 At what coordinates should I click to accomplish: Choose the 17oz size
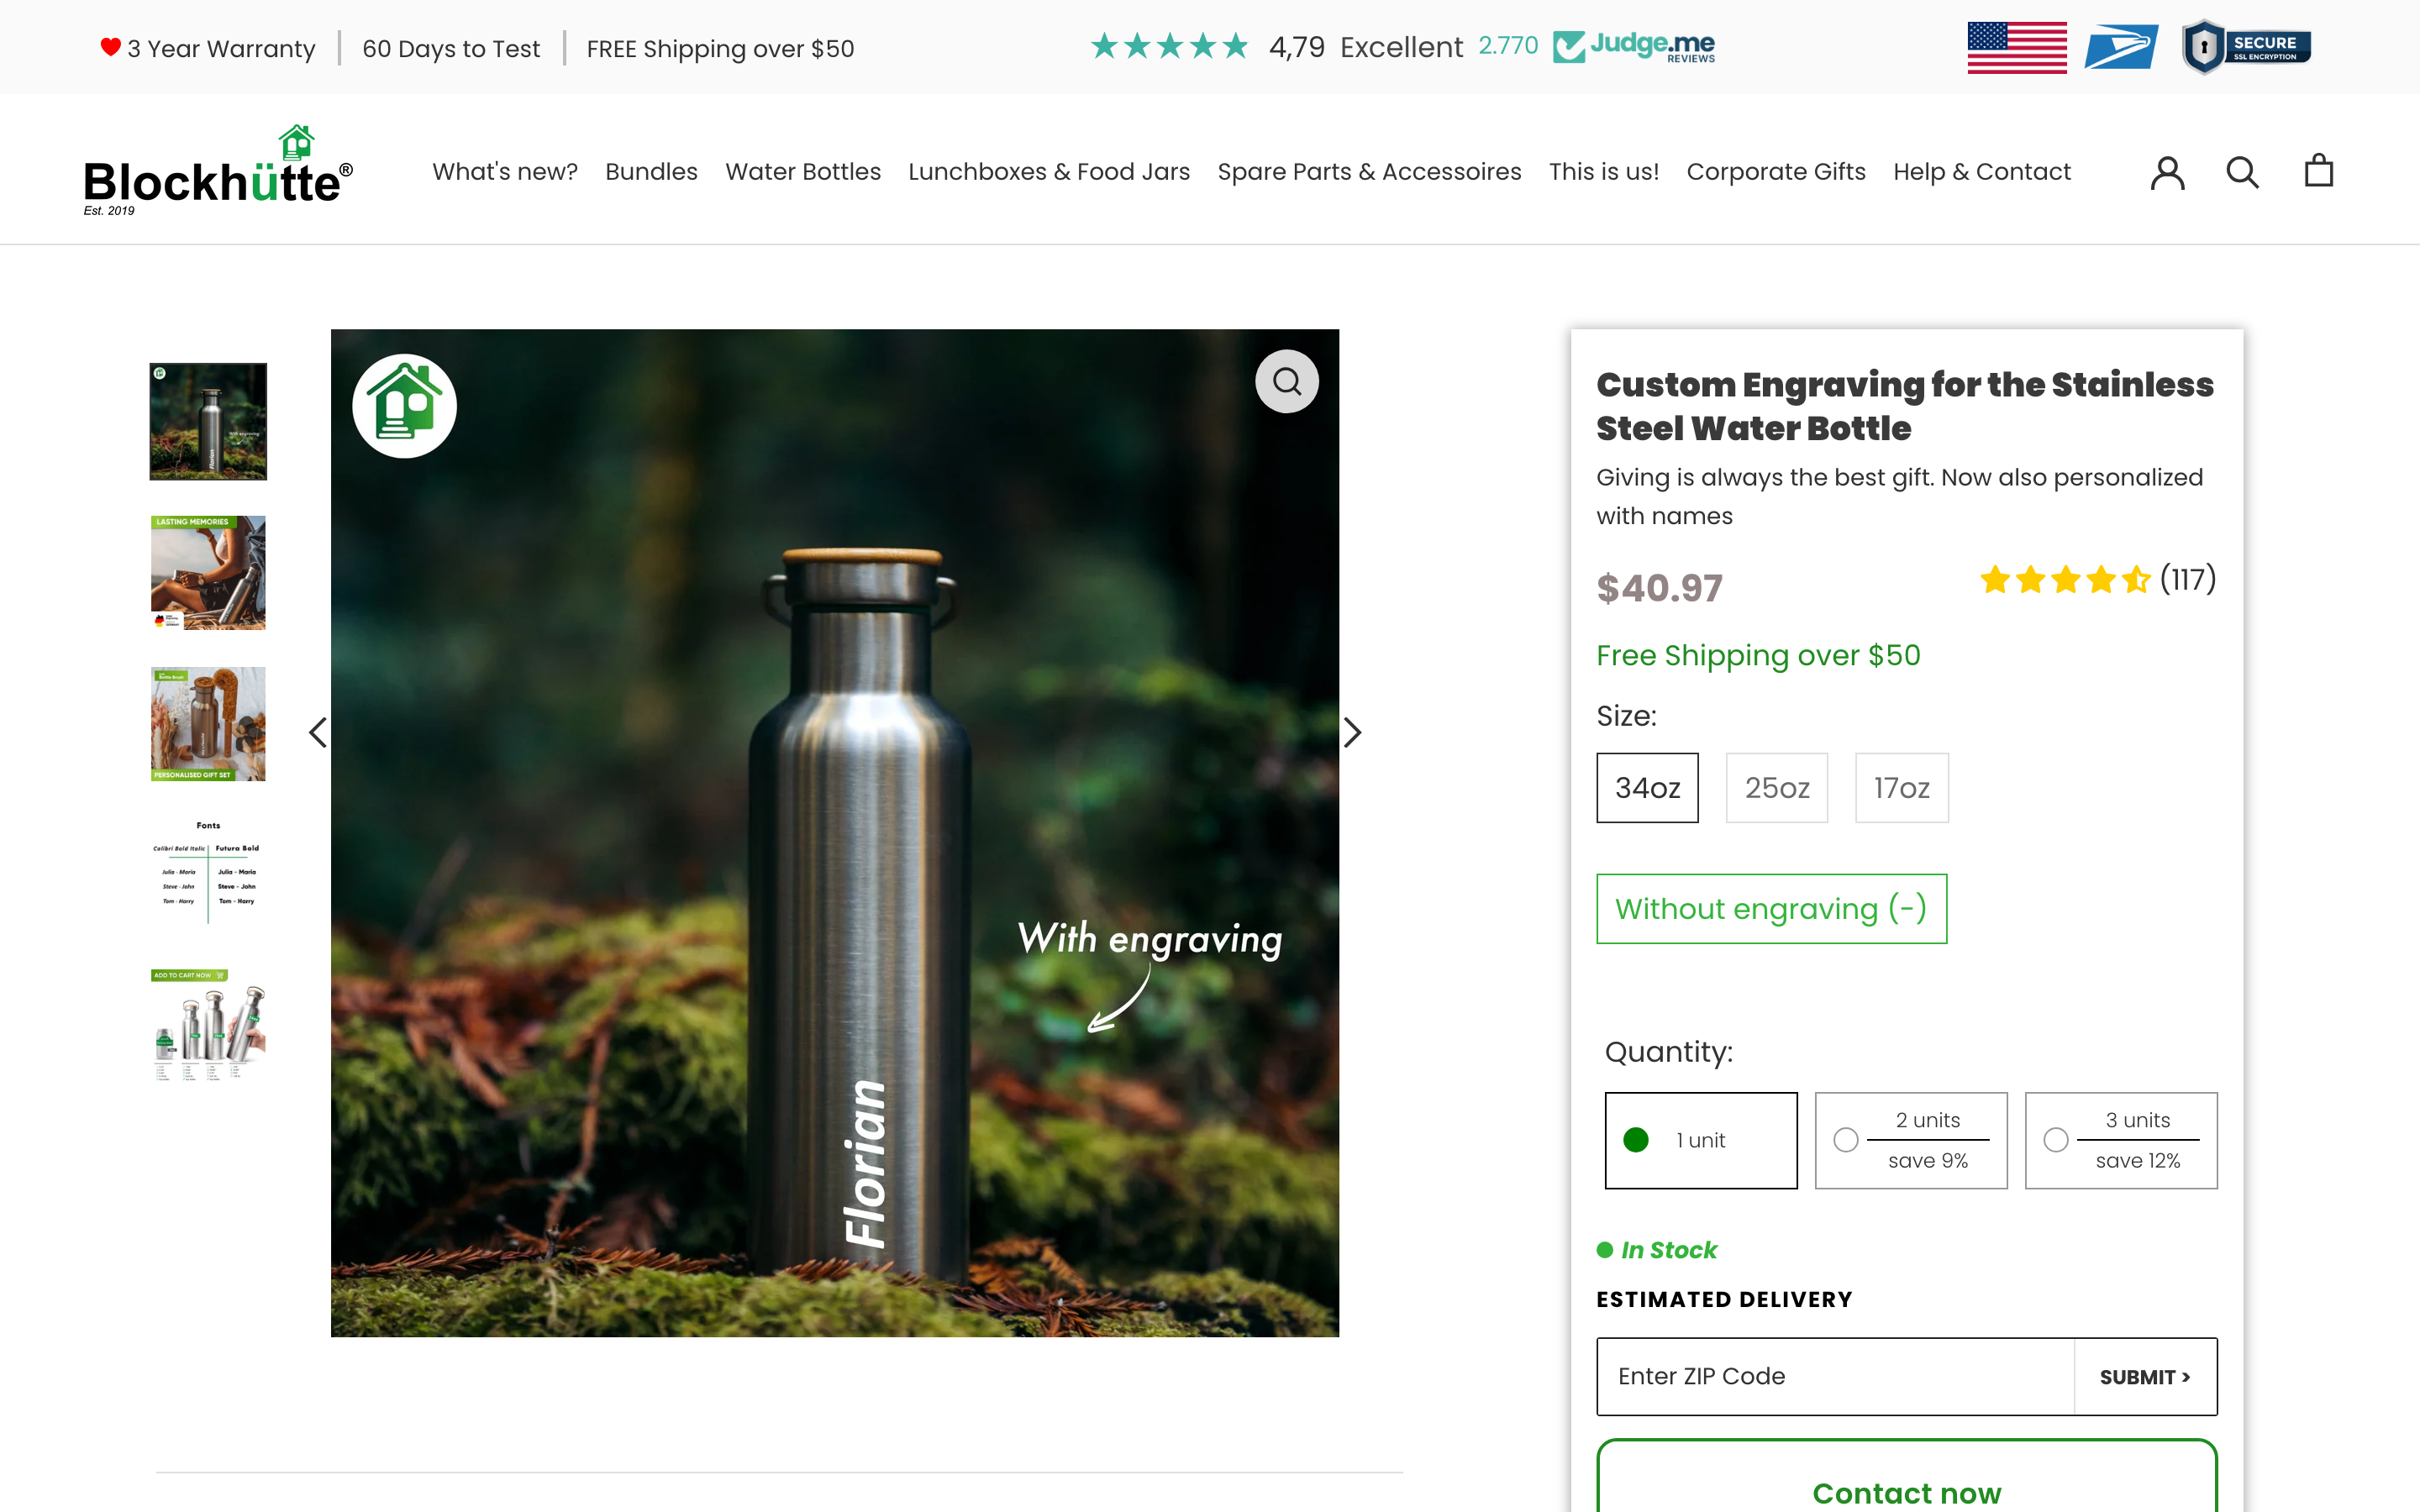(x=1901, y=788)
